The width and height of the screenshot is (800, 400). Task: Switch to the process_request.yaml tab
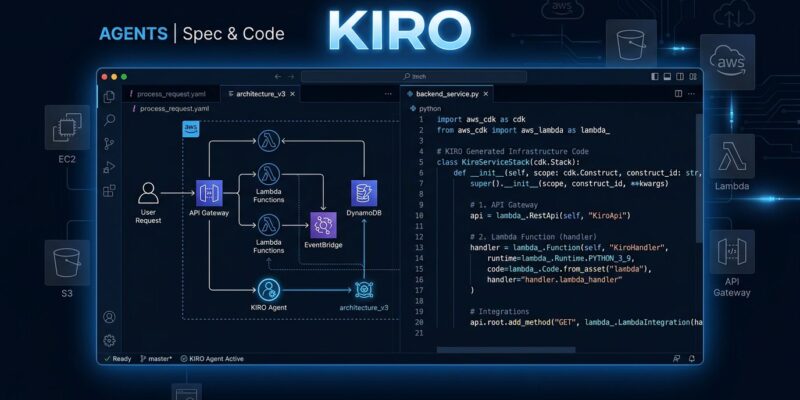coord(170,94)
